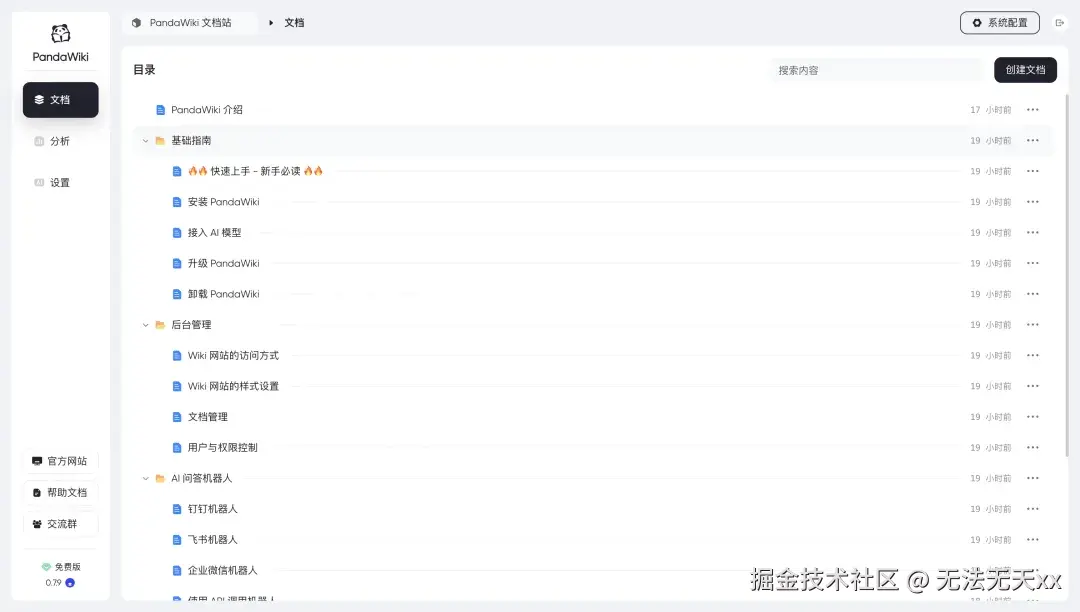Viewport: 1080px width, 612px height.
Task: Click the AI 问答机器人 folder icon
Action: point(160,478)
